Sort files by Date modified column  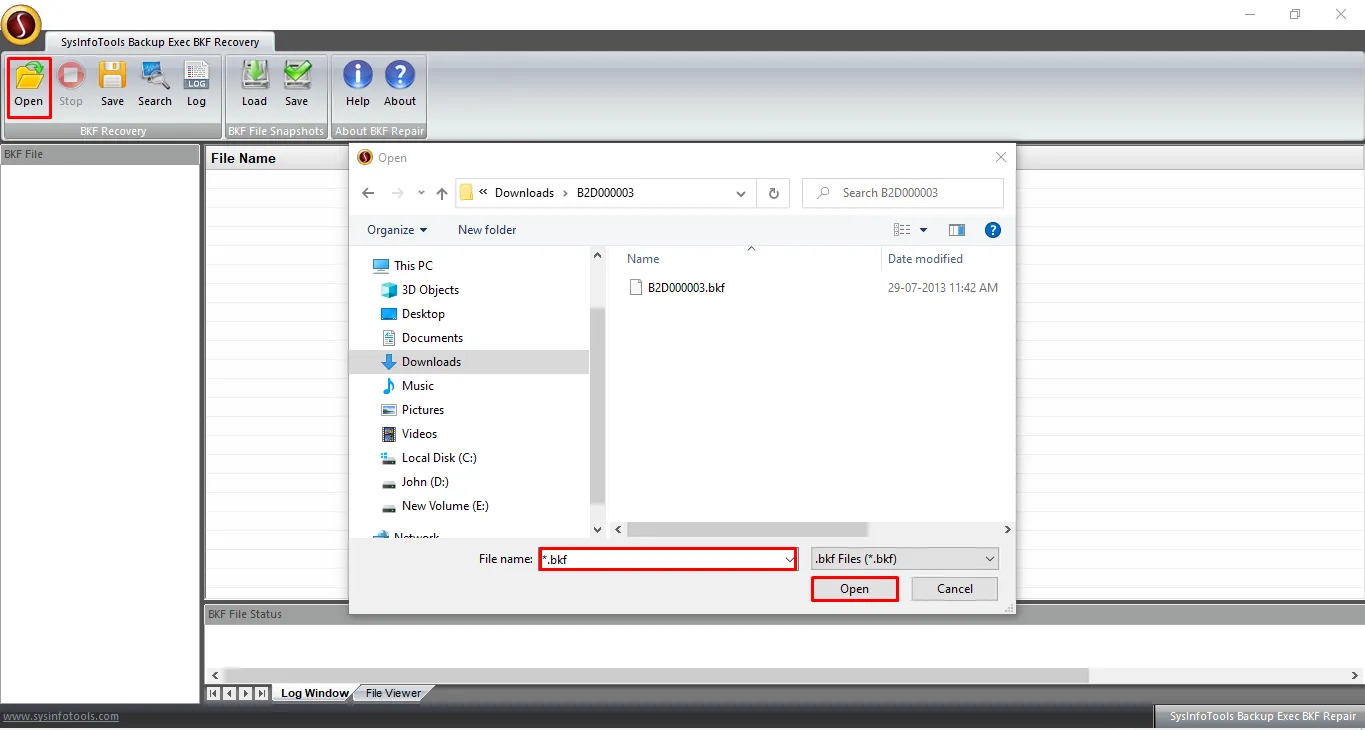click(x=925, y=259)
